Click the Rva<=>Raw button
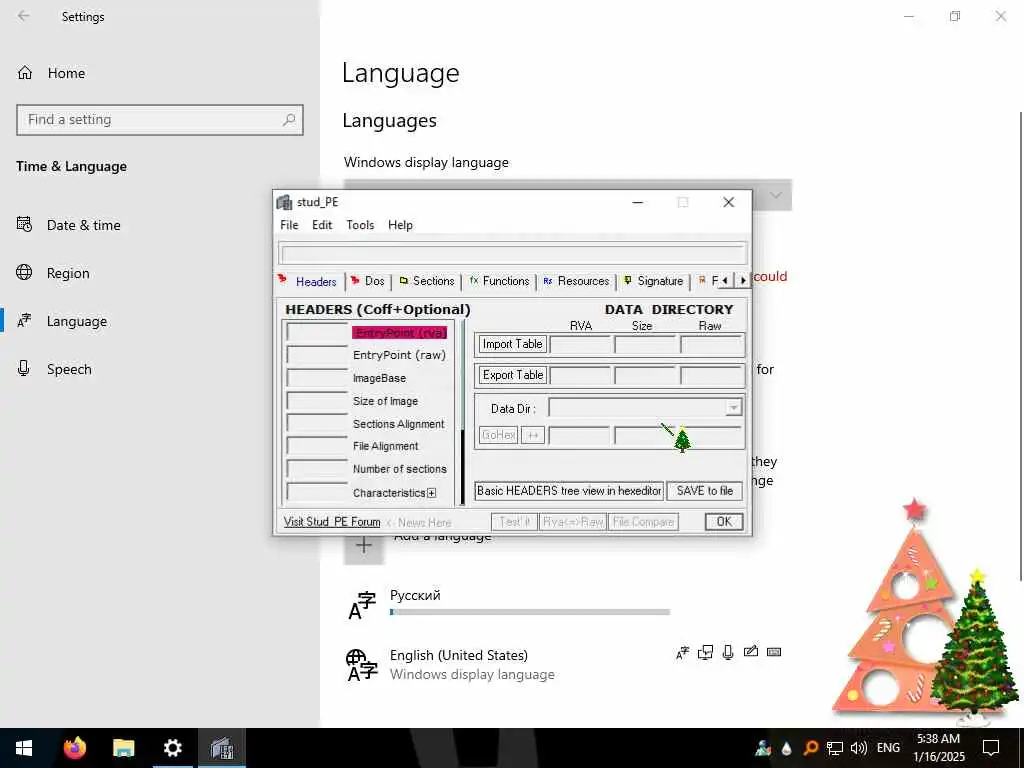Image resolution: width=1024 pixels, height=768 pixels. (573, 522)
